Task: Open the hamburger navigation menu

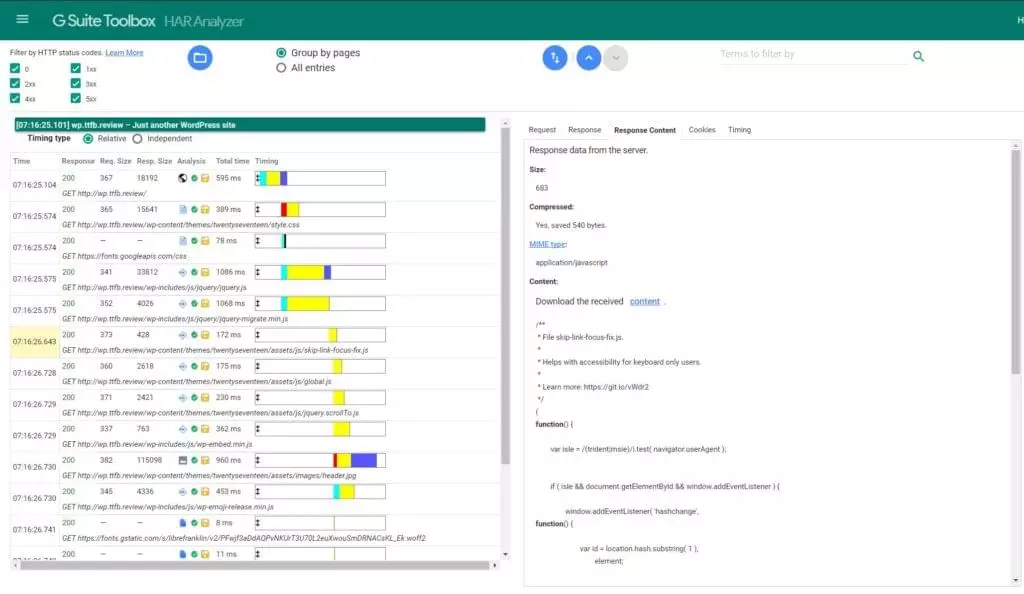Action: click(22, 20)
